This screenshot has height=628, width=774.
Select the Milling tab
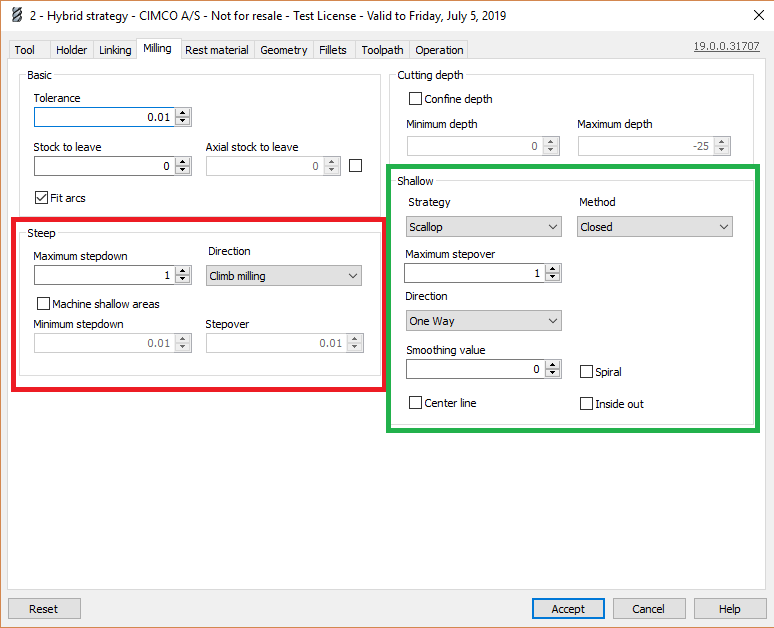[157, 48]
